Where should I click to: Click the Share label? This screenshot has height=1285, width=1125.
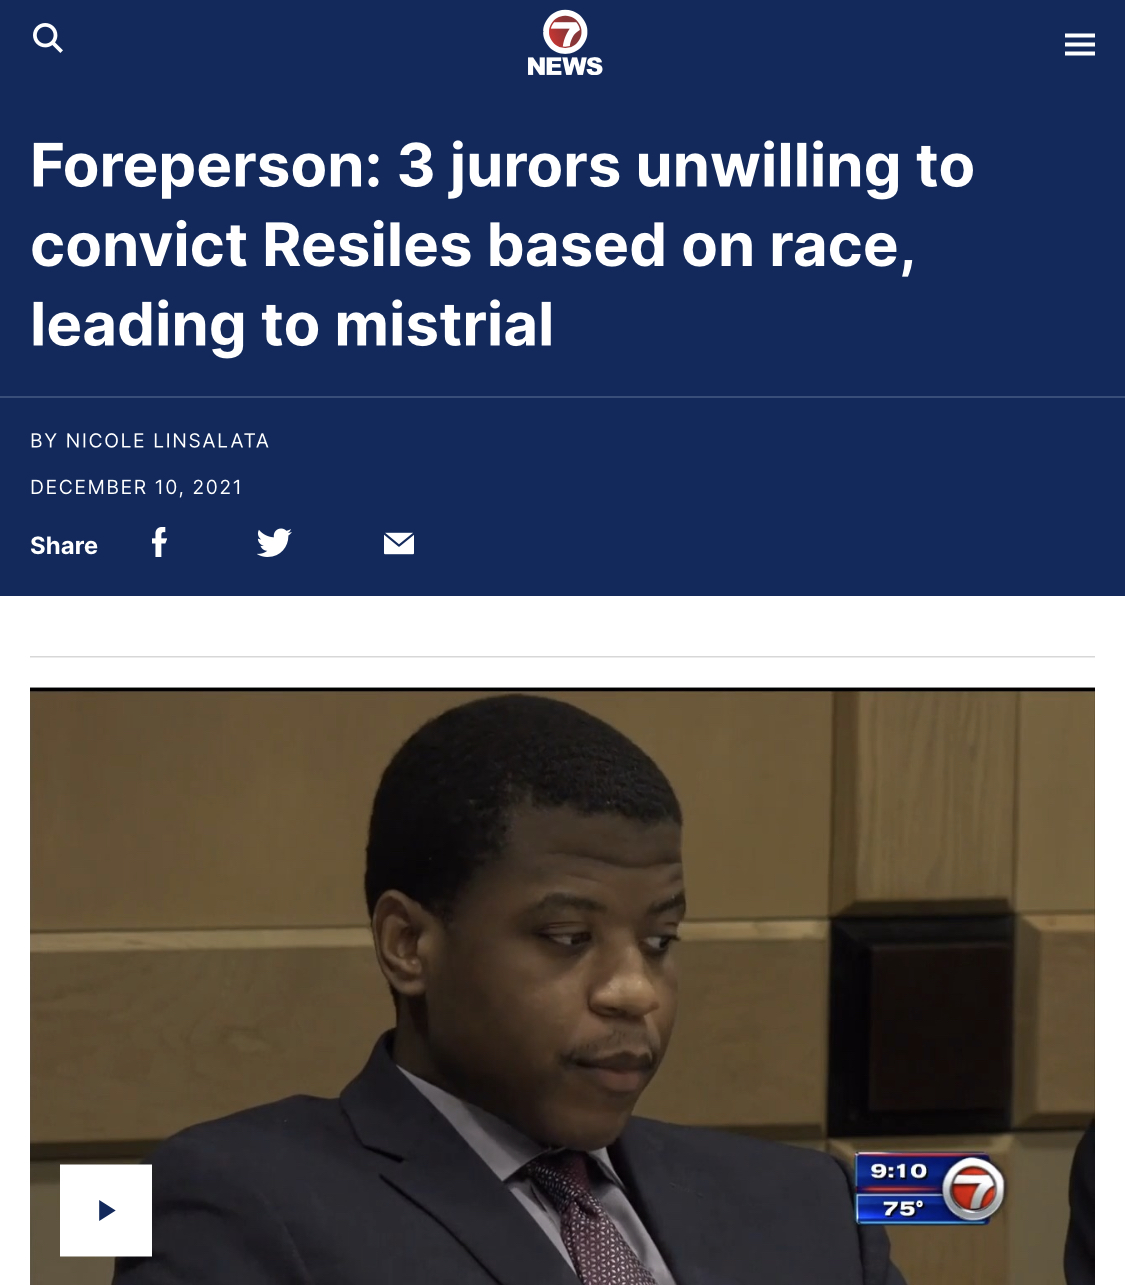tap(64, 545)
